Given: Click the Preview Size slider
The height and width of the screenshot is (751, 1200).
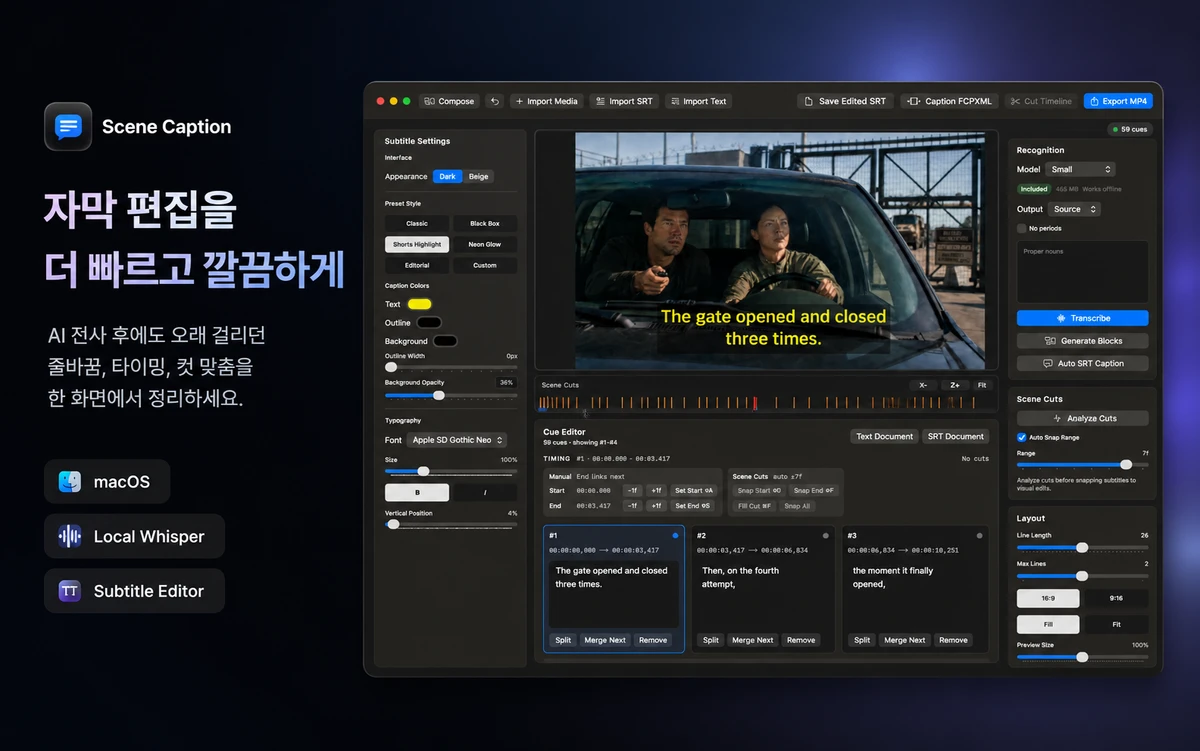Looking at the screenshot, I should click(1082, 657).
